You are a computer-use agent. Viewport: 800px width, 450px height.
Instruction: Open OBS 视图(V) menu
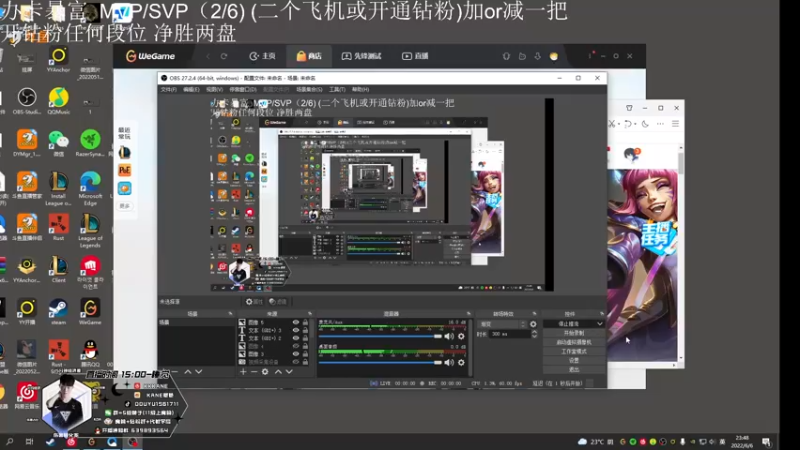tap(214, 89)
